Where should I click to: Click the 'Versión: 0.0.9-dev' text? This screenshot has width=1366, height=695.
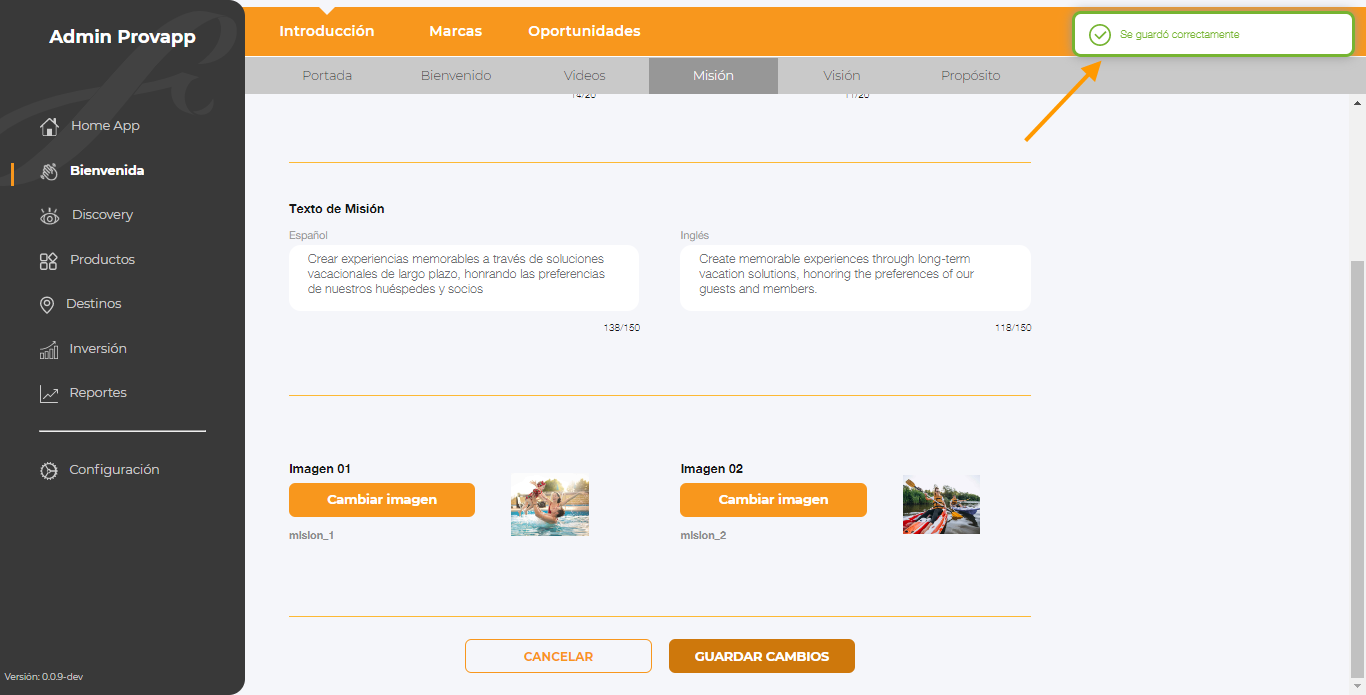pyautogui.click(x=44, y=677)
